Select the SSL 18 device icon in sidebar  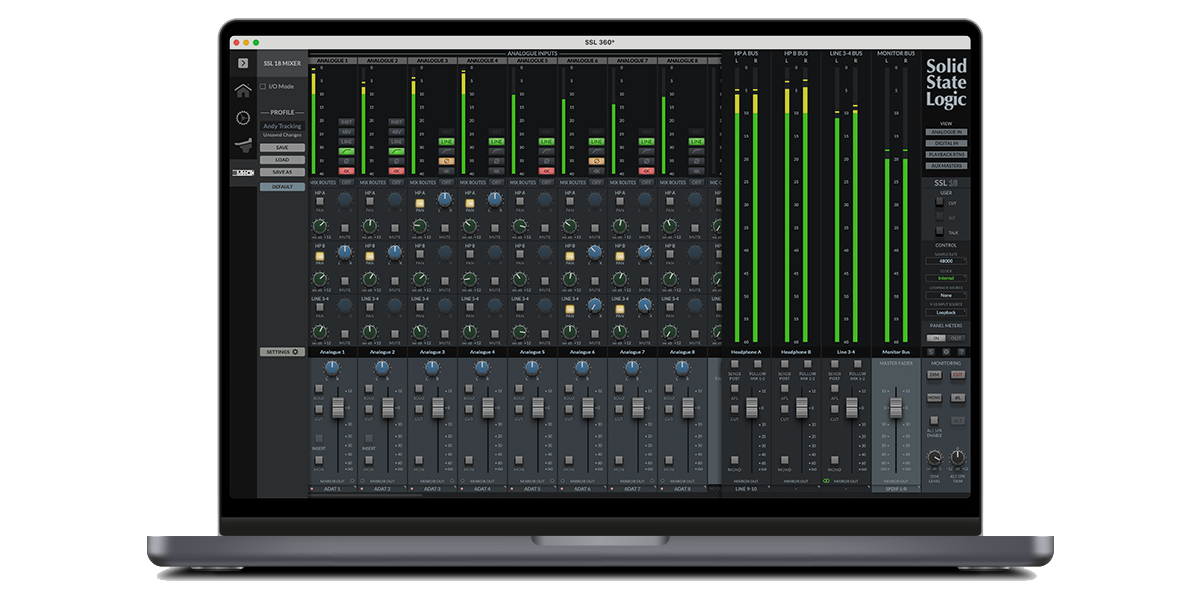[x=243, y=173]
